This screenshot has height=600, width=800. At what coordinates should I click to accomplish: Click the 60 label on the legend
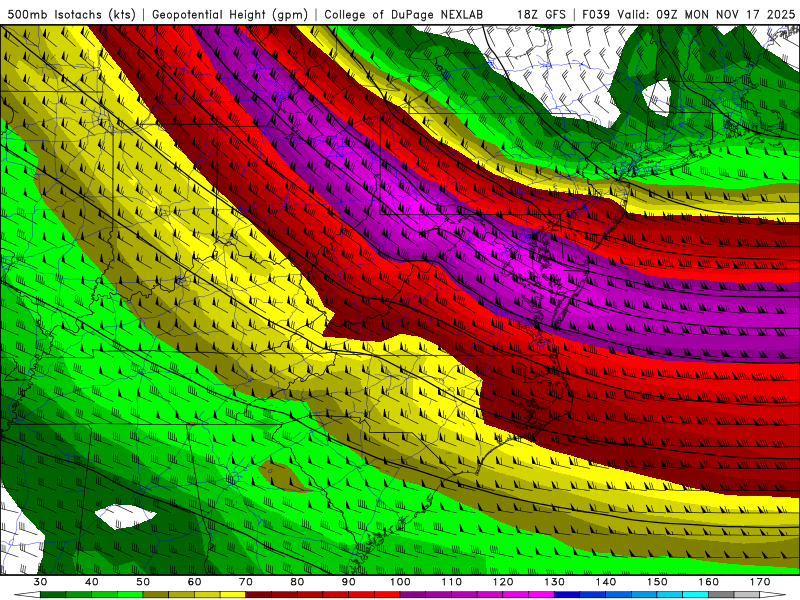(194, 582)
